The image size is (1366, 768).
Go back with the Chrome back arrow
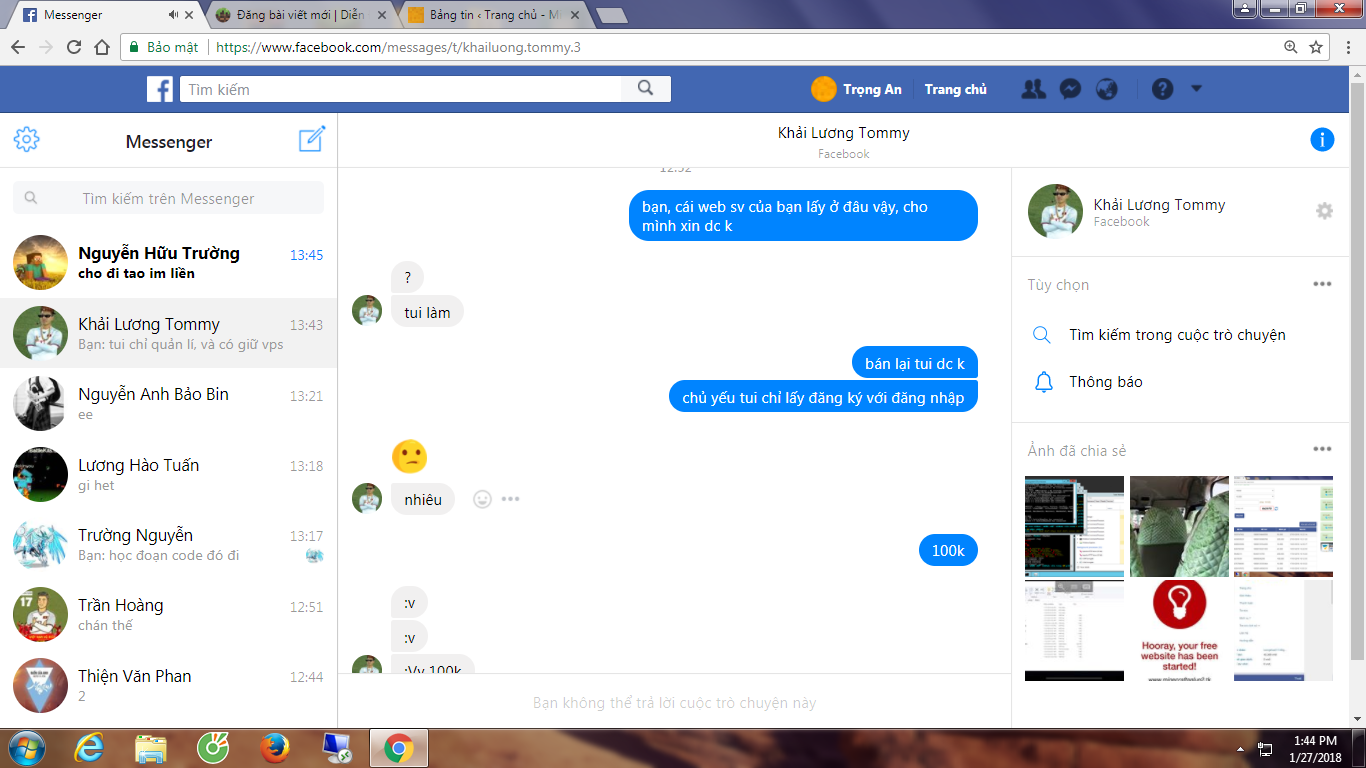click(18, 47)
